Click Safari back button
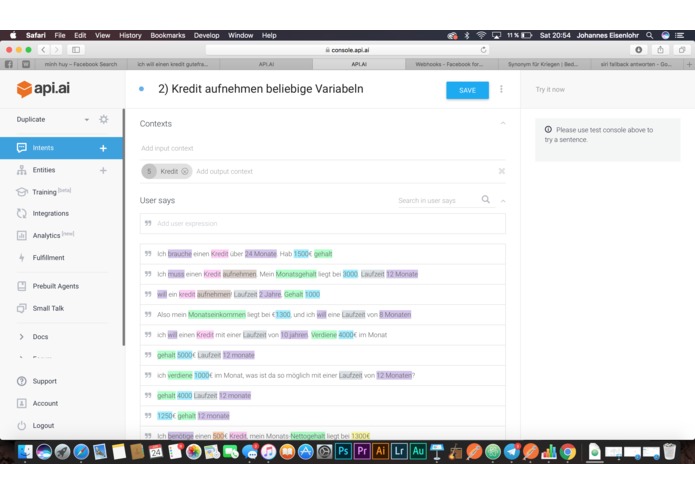 coord(43,50)
